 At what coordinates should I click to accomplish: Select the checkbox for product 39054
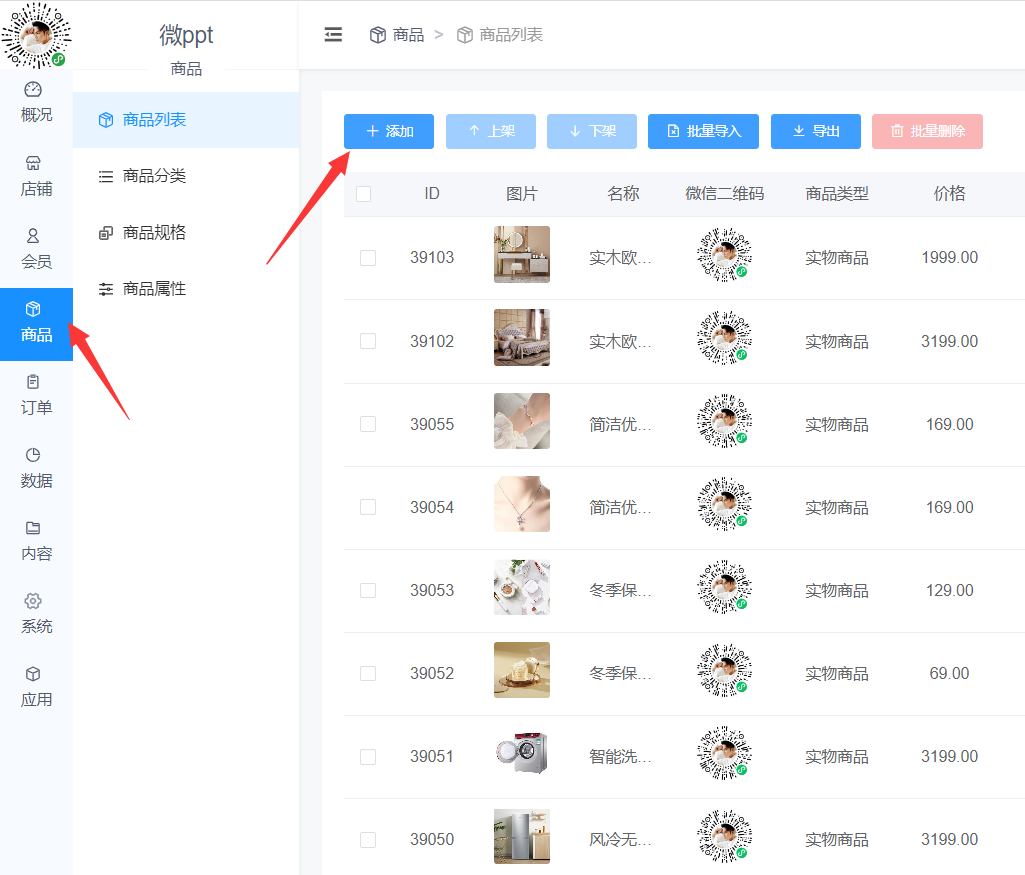pyautogui.click(x=368, y=507)
